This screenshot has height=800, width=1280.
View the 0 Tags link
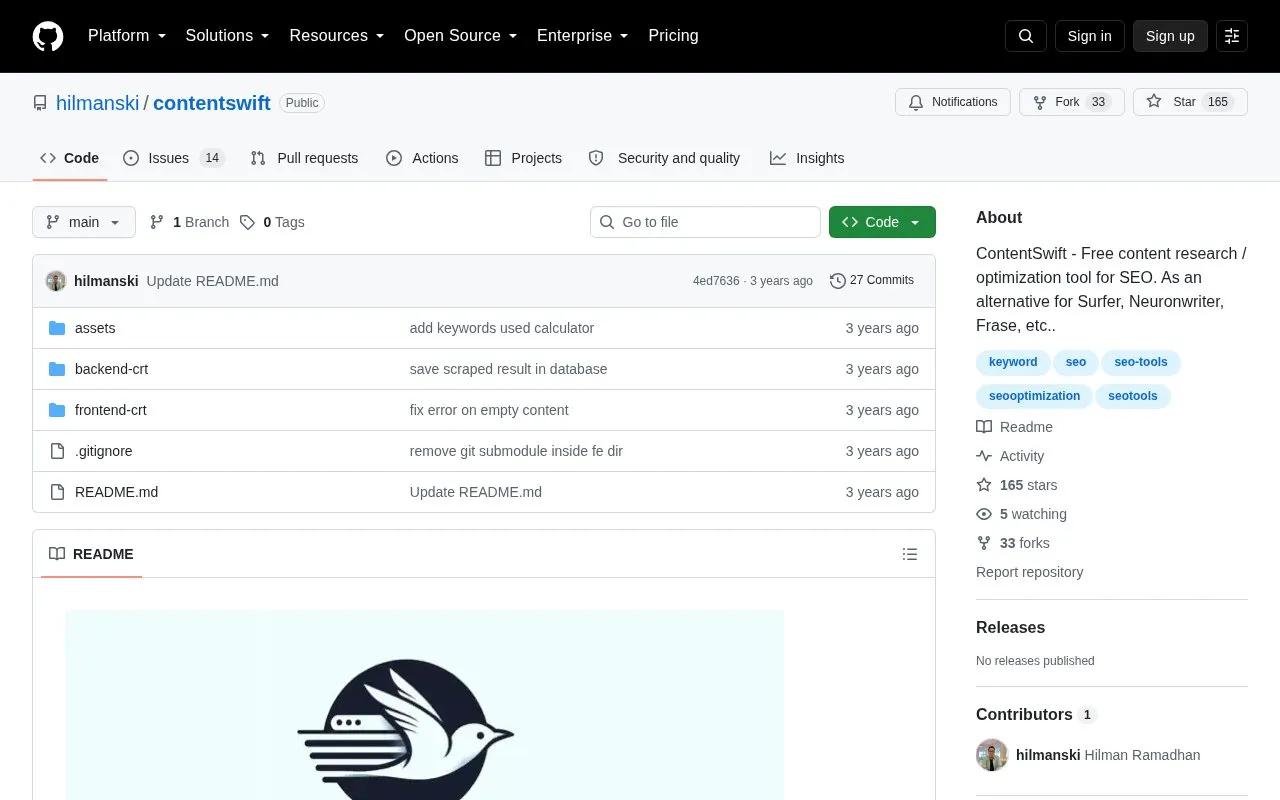click(272, 222)
